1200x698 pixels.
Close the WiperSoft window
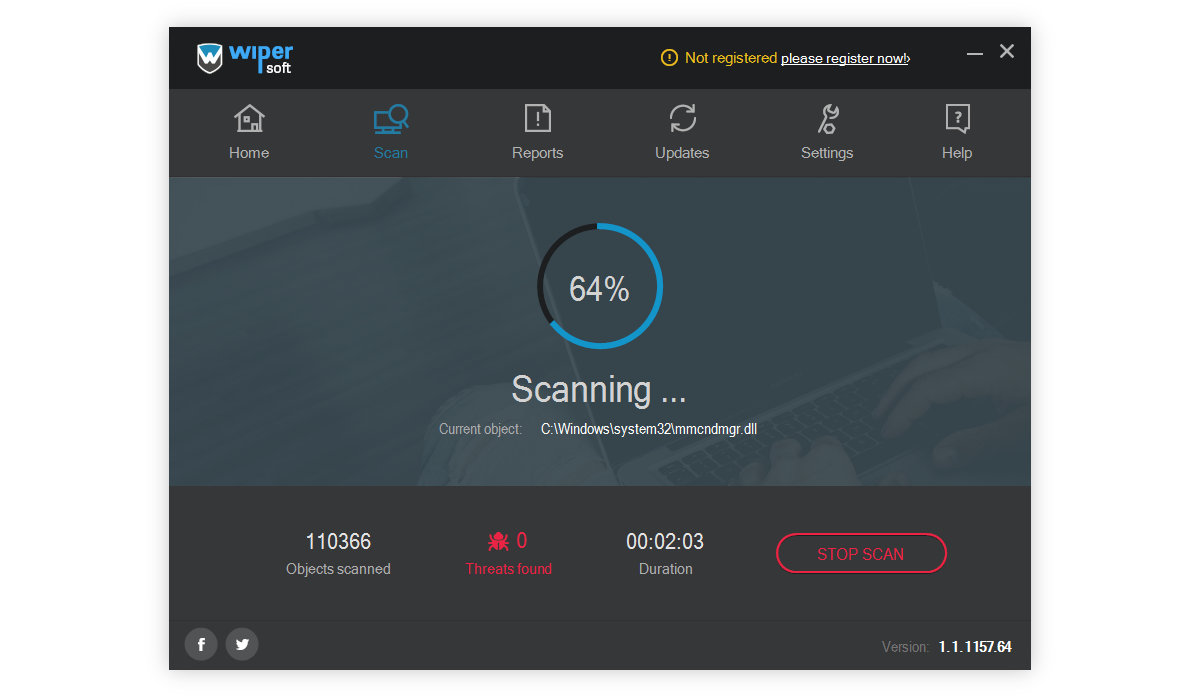click(x=1007, y=51)
